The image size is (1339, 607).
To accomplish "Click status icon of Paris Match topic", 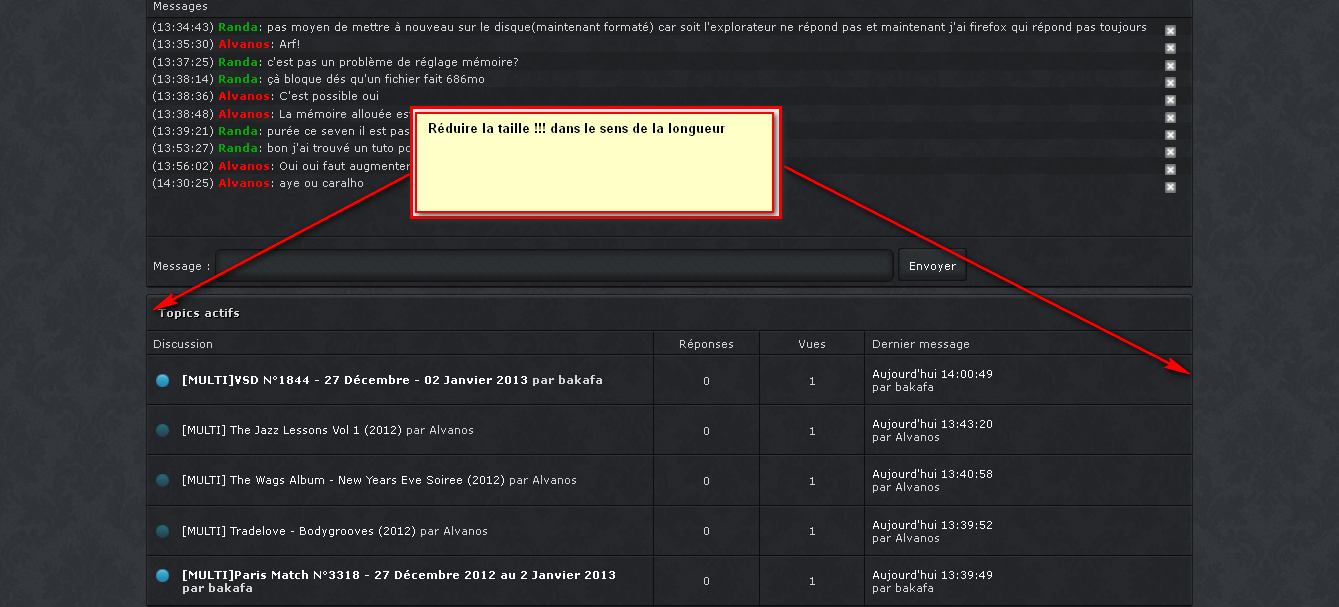I will tap(163, 575).
